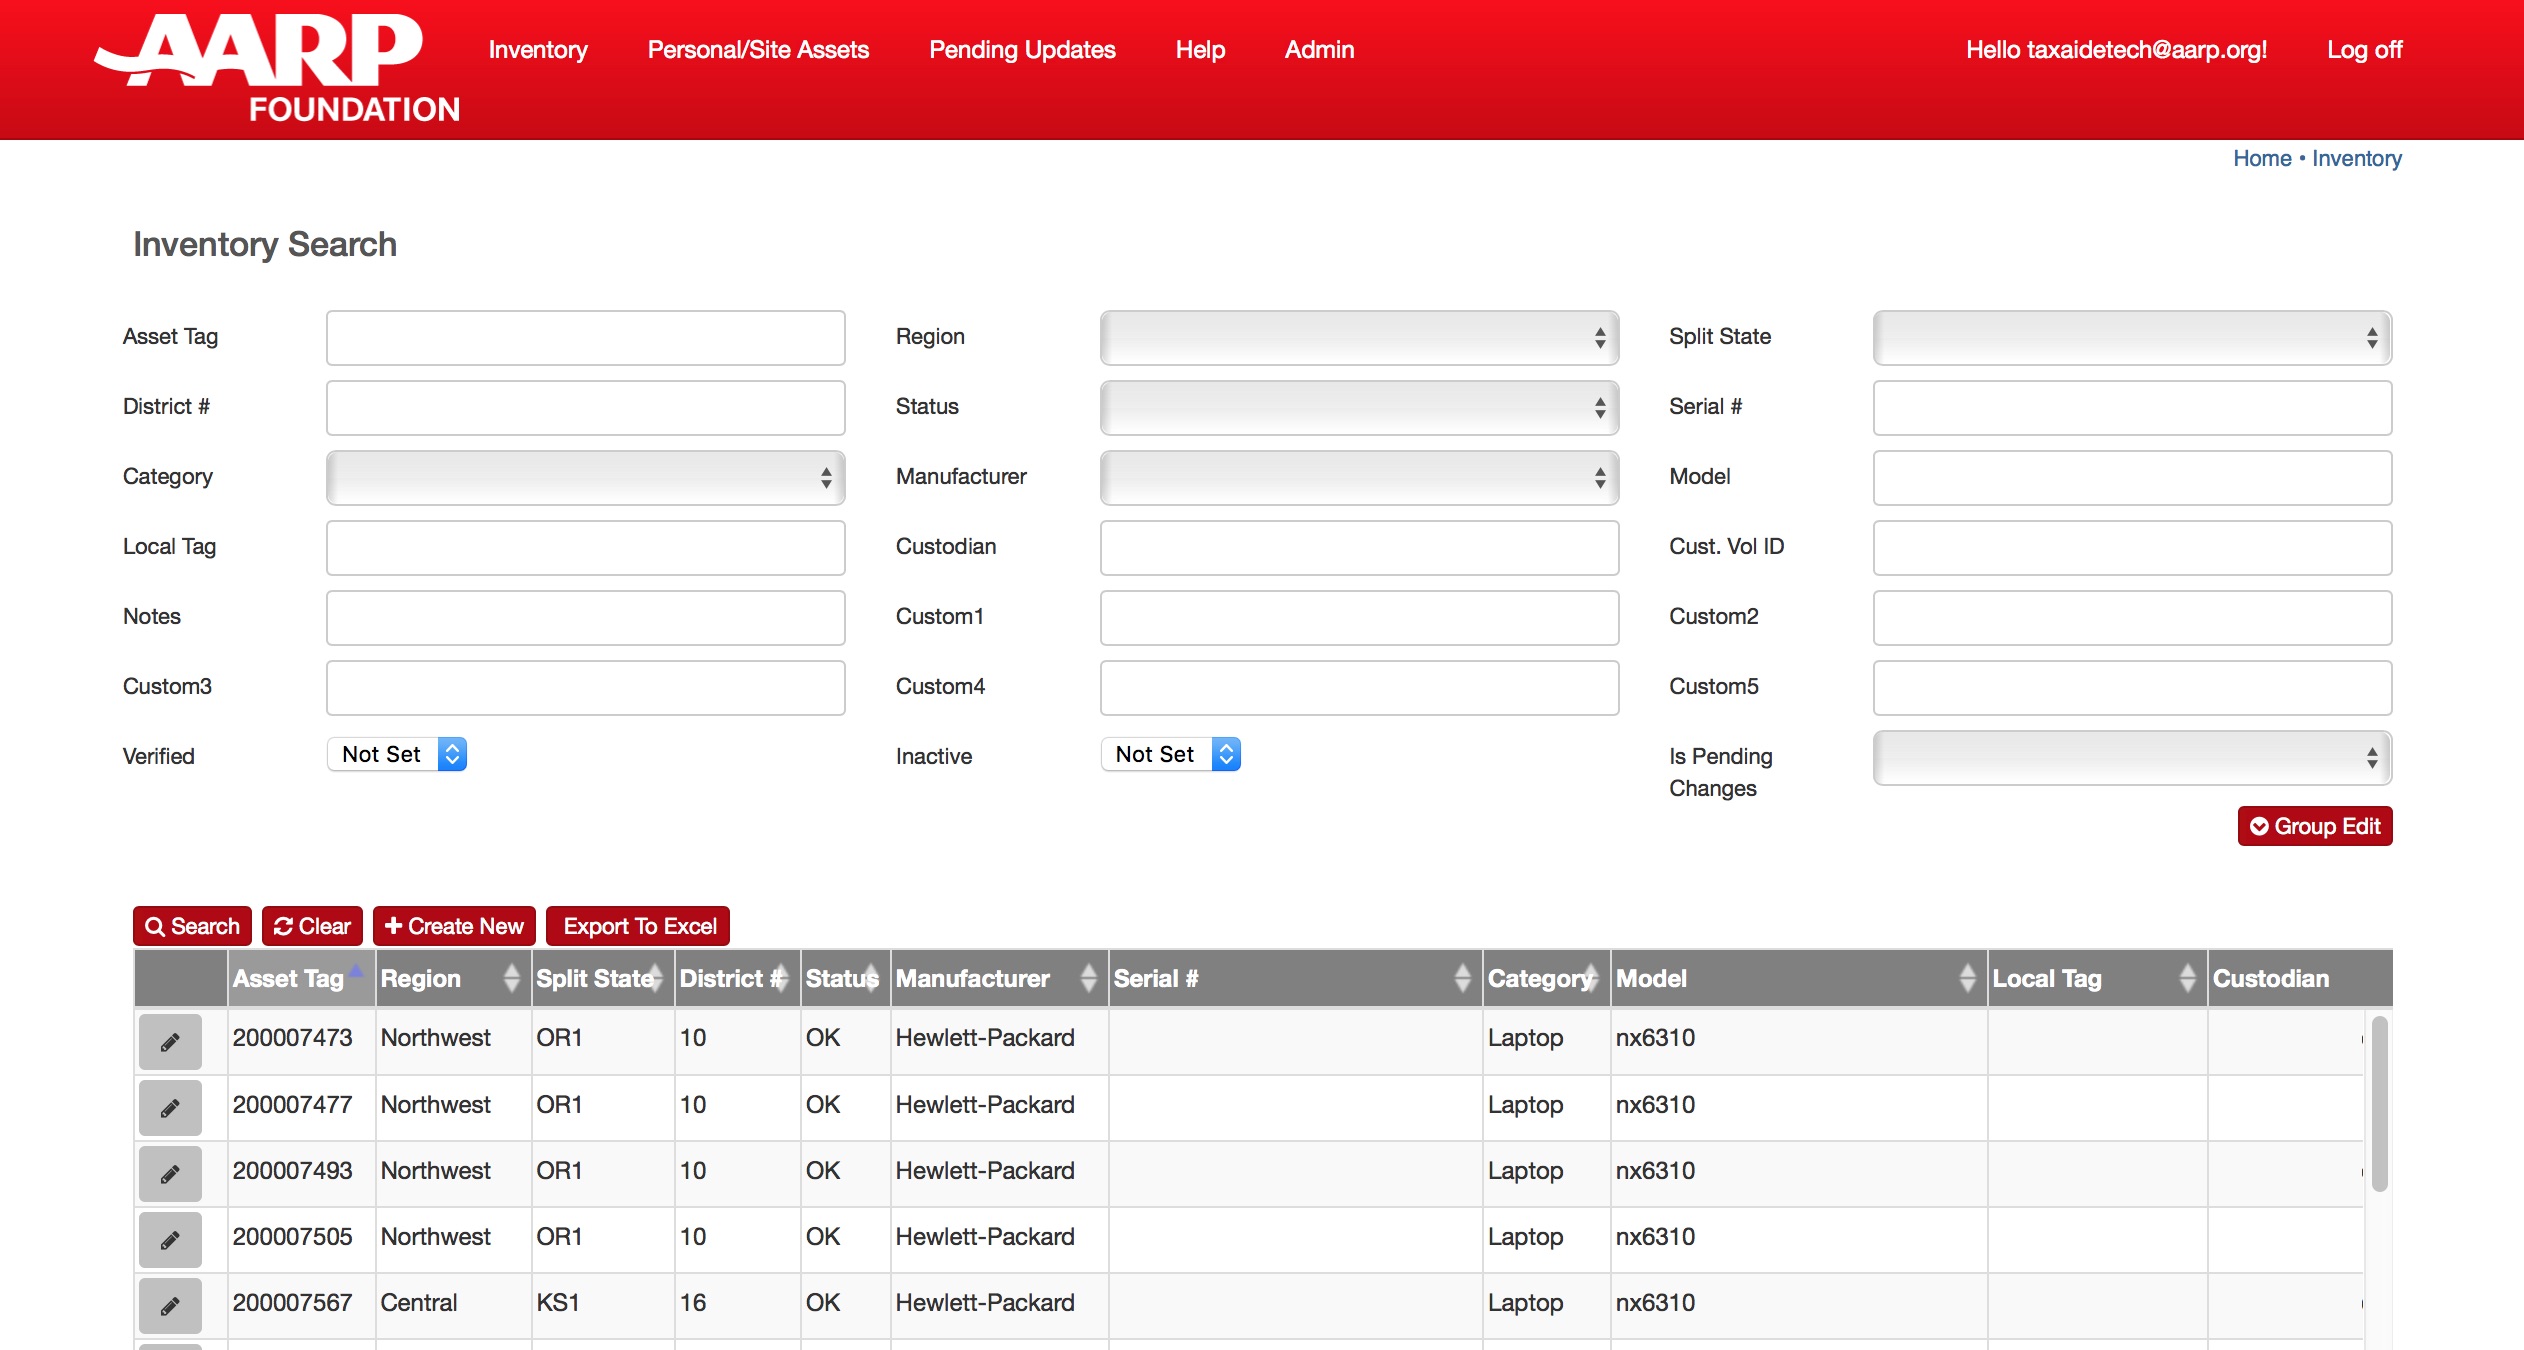Open the Inventory menu

[538, 50]
